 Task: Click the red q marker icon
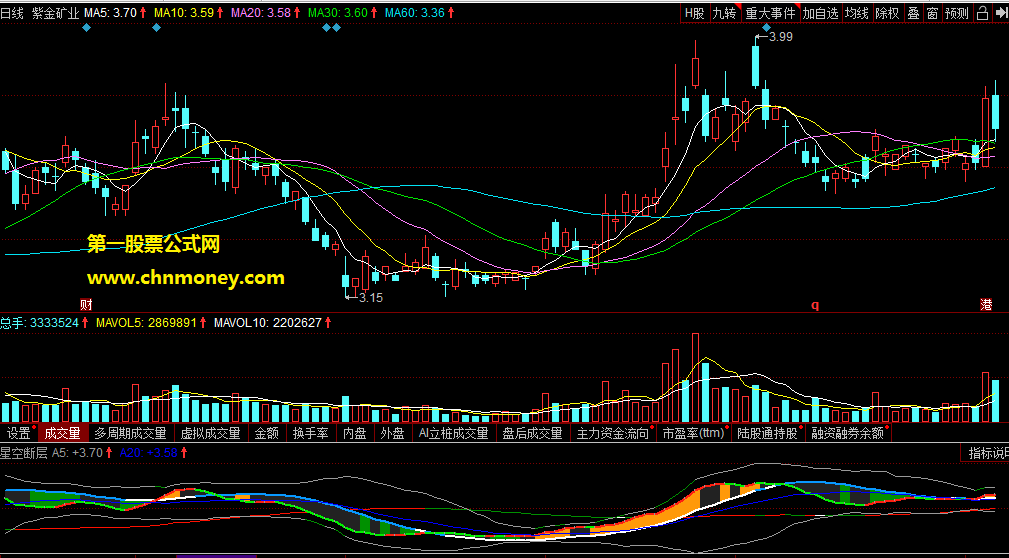coord(815,306)
